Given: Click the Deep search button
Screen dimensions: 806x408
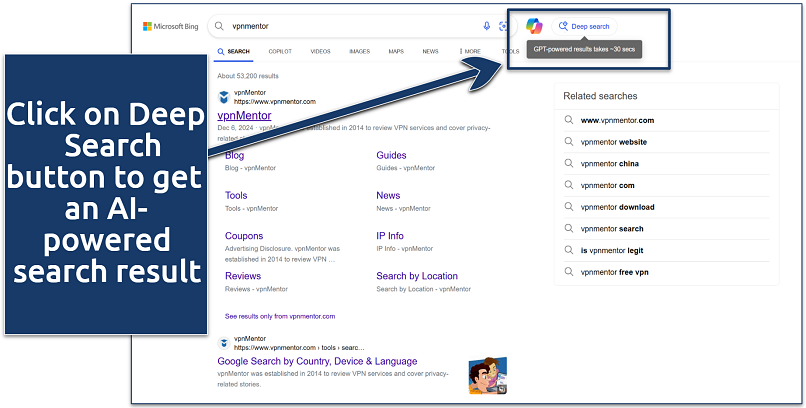Looking at the screenshot, I should click(584, 26).
